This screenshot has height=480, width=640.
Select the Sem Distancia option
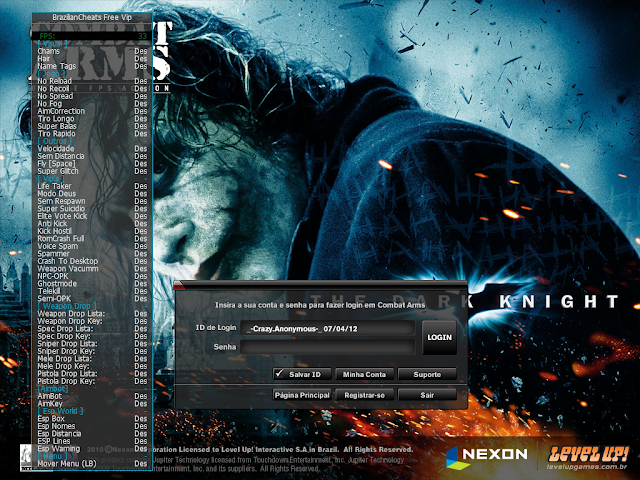click(x=92, y=156)
